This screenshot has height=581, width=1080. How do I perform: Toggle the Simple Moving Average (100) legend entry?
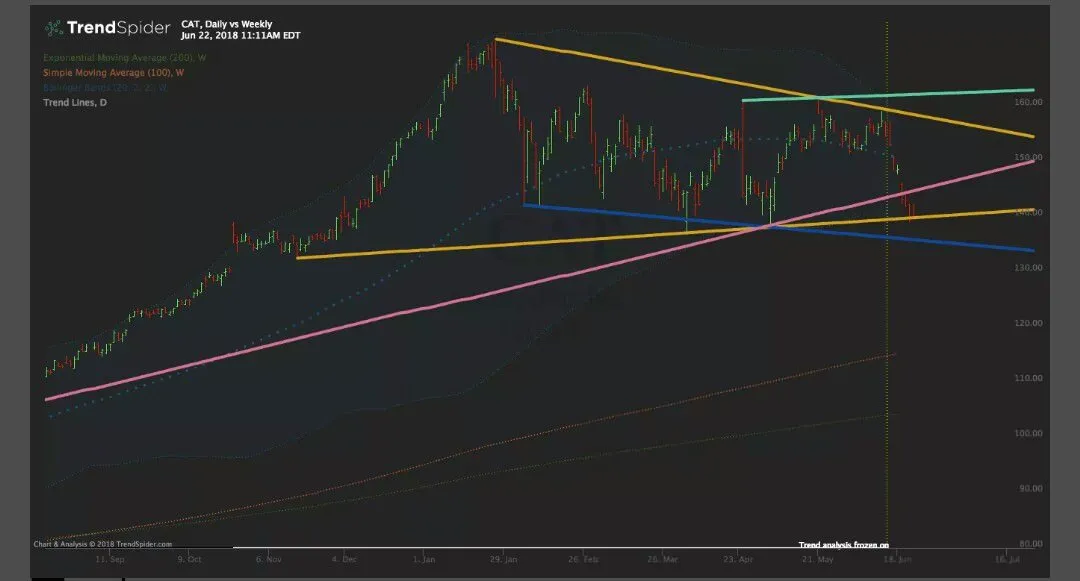coord(114,72)
